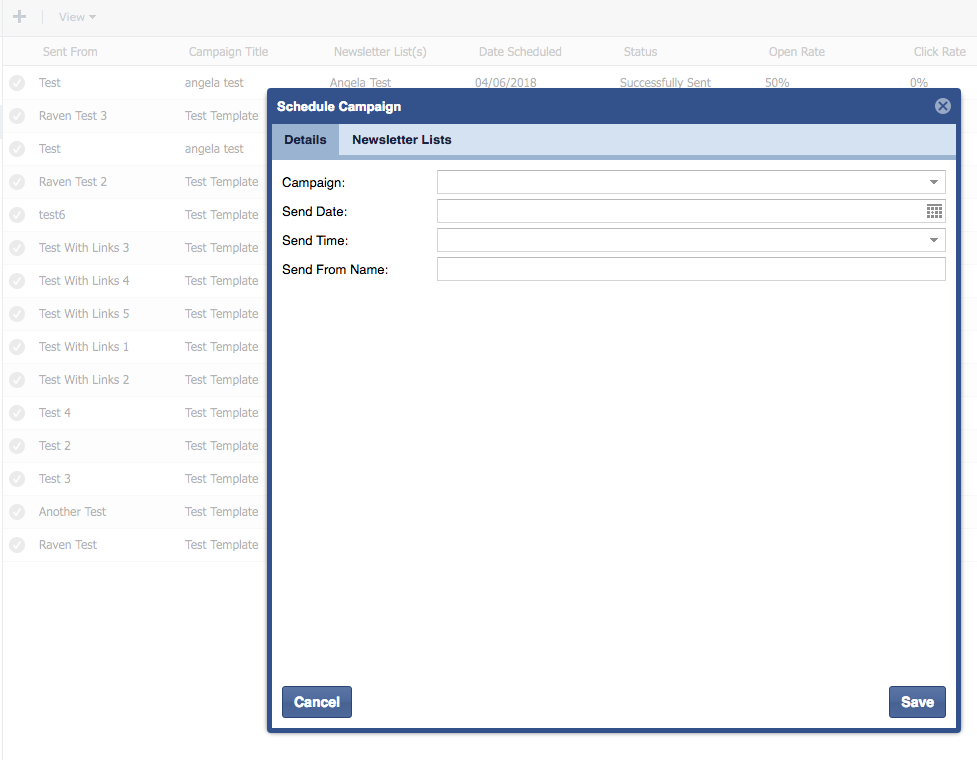
Task: Mark the check circle on Test 4 row
Action: [x=17, y=413]
